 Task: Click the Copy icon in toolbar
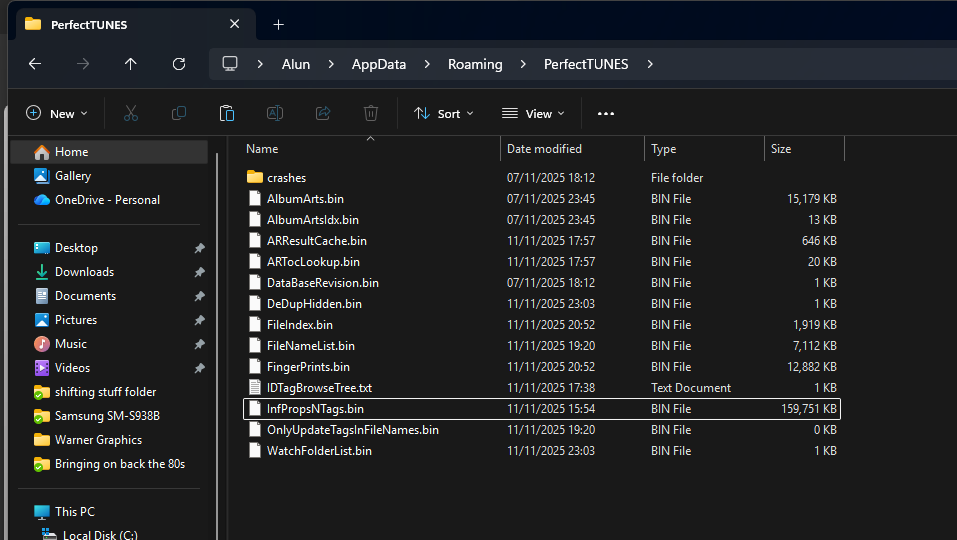(x=179, y=114)
